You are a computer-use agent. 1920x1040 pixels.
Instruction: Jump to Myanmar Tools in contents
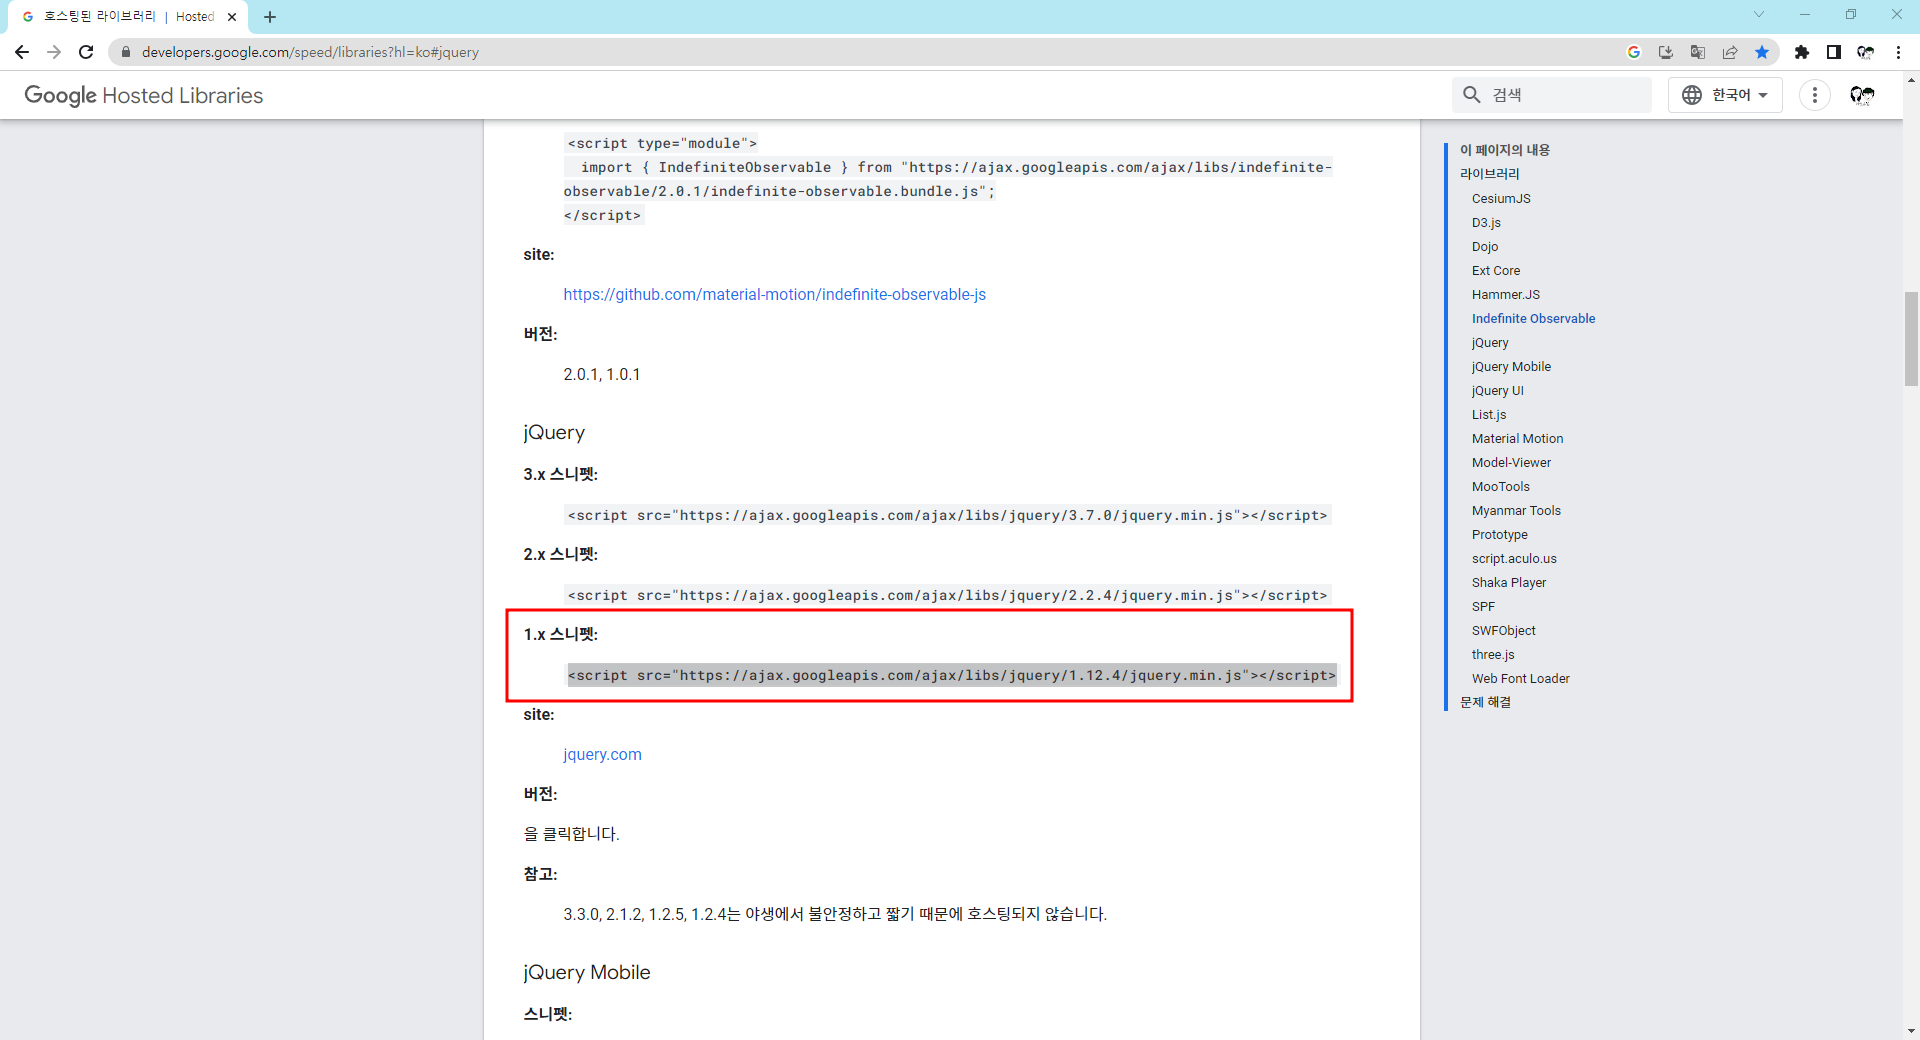(1516, 510)
